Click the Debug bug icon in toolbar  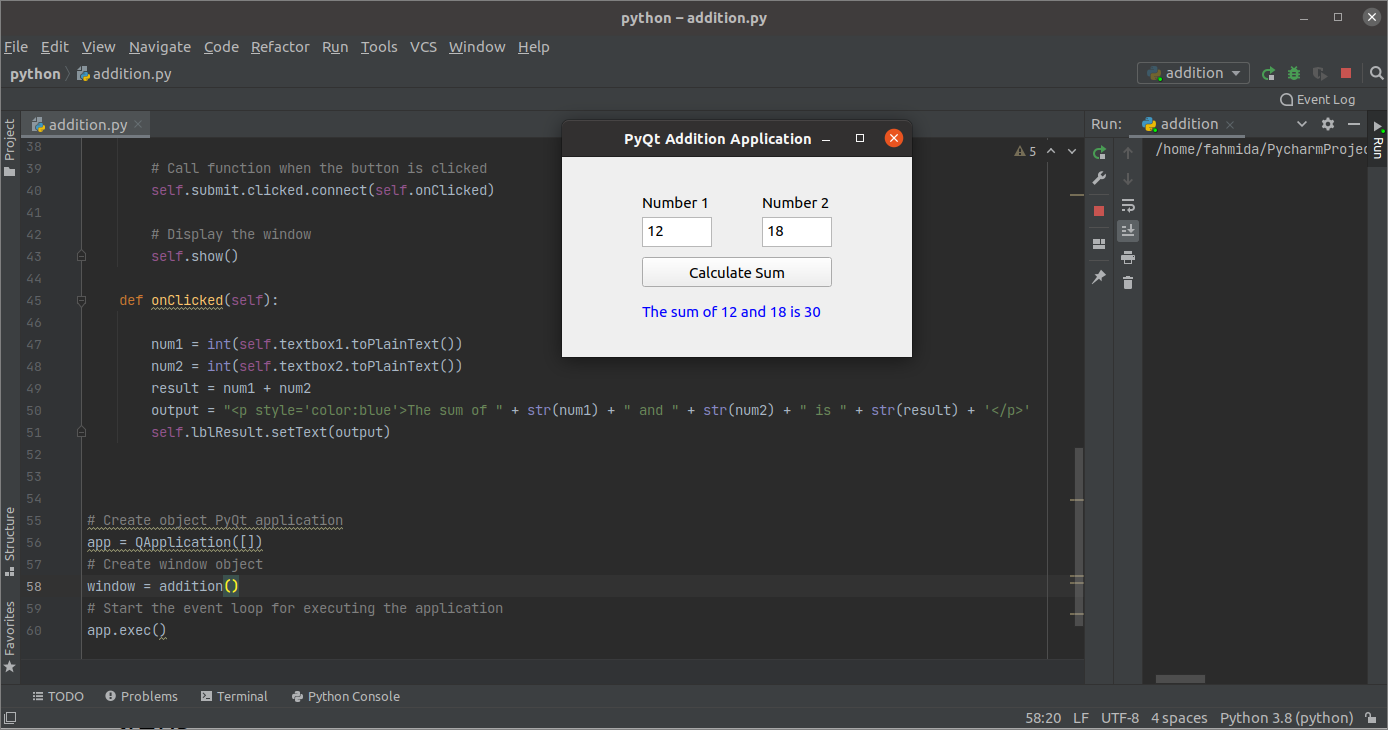pyautogui.click(x=1294, y=74)
